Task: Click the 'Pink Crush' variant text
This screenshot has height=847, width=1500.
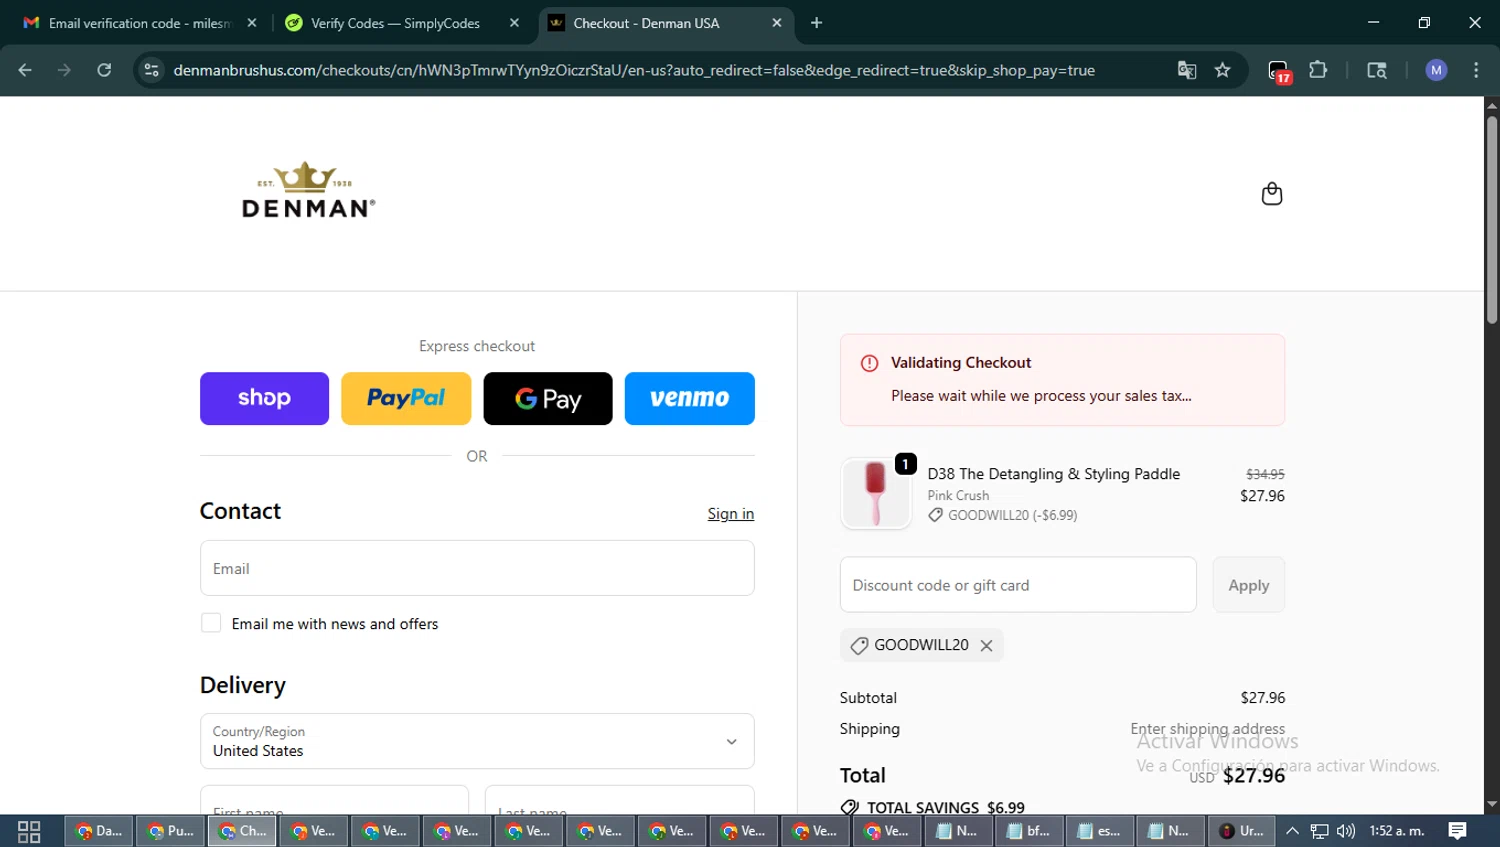Action: coord(958,495)
